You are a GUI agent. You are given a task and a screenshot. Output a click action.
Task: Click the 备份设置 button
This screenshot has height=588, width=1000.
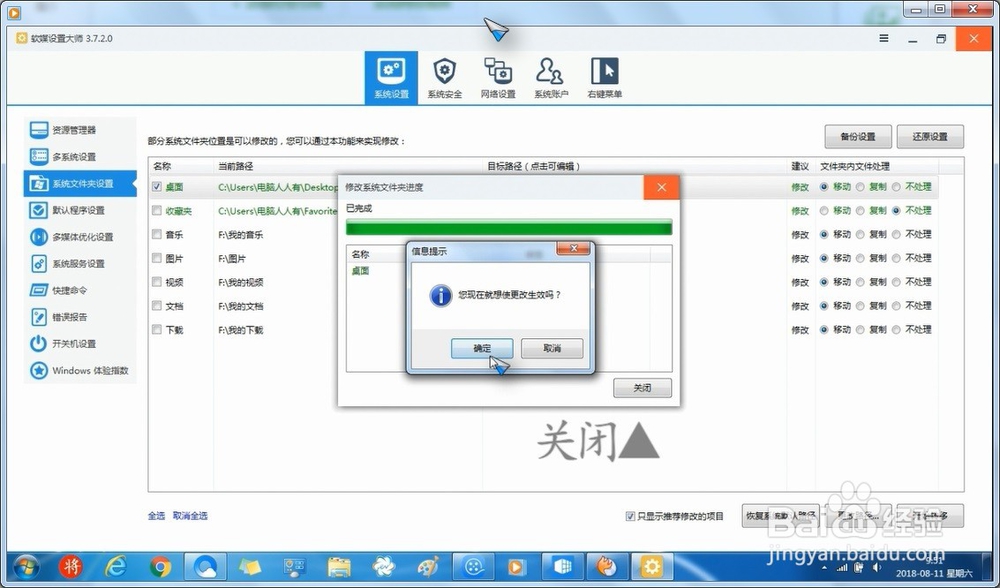[x=858, y=136]
